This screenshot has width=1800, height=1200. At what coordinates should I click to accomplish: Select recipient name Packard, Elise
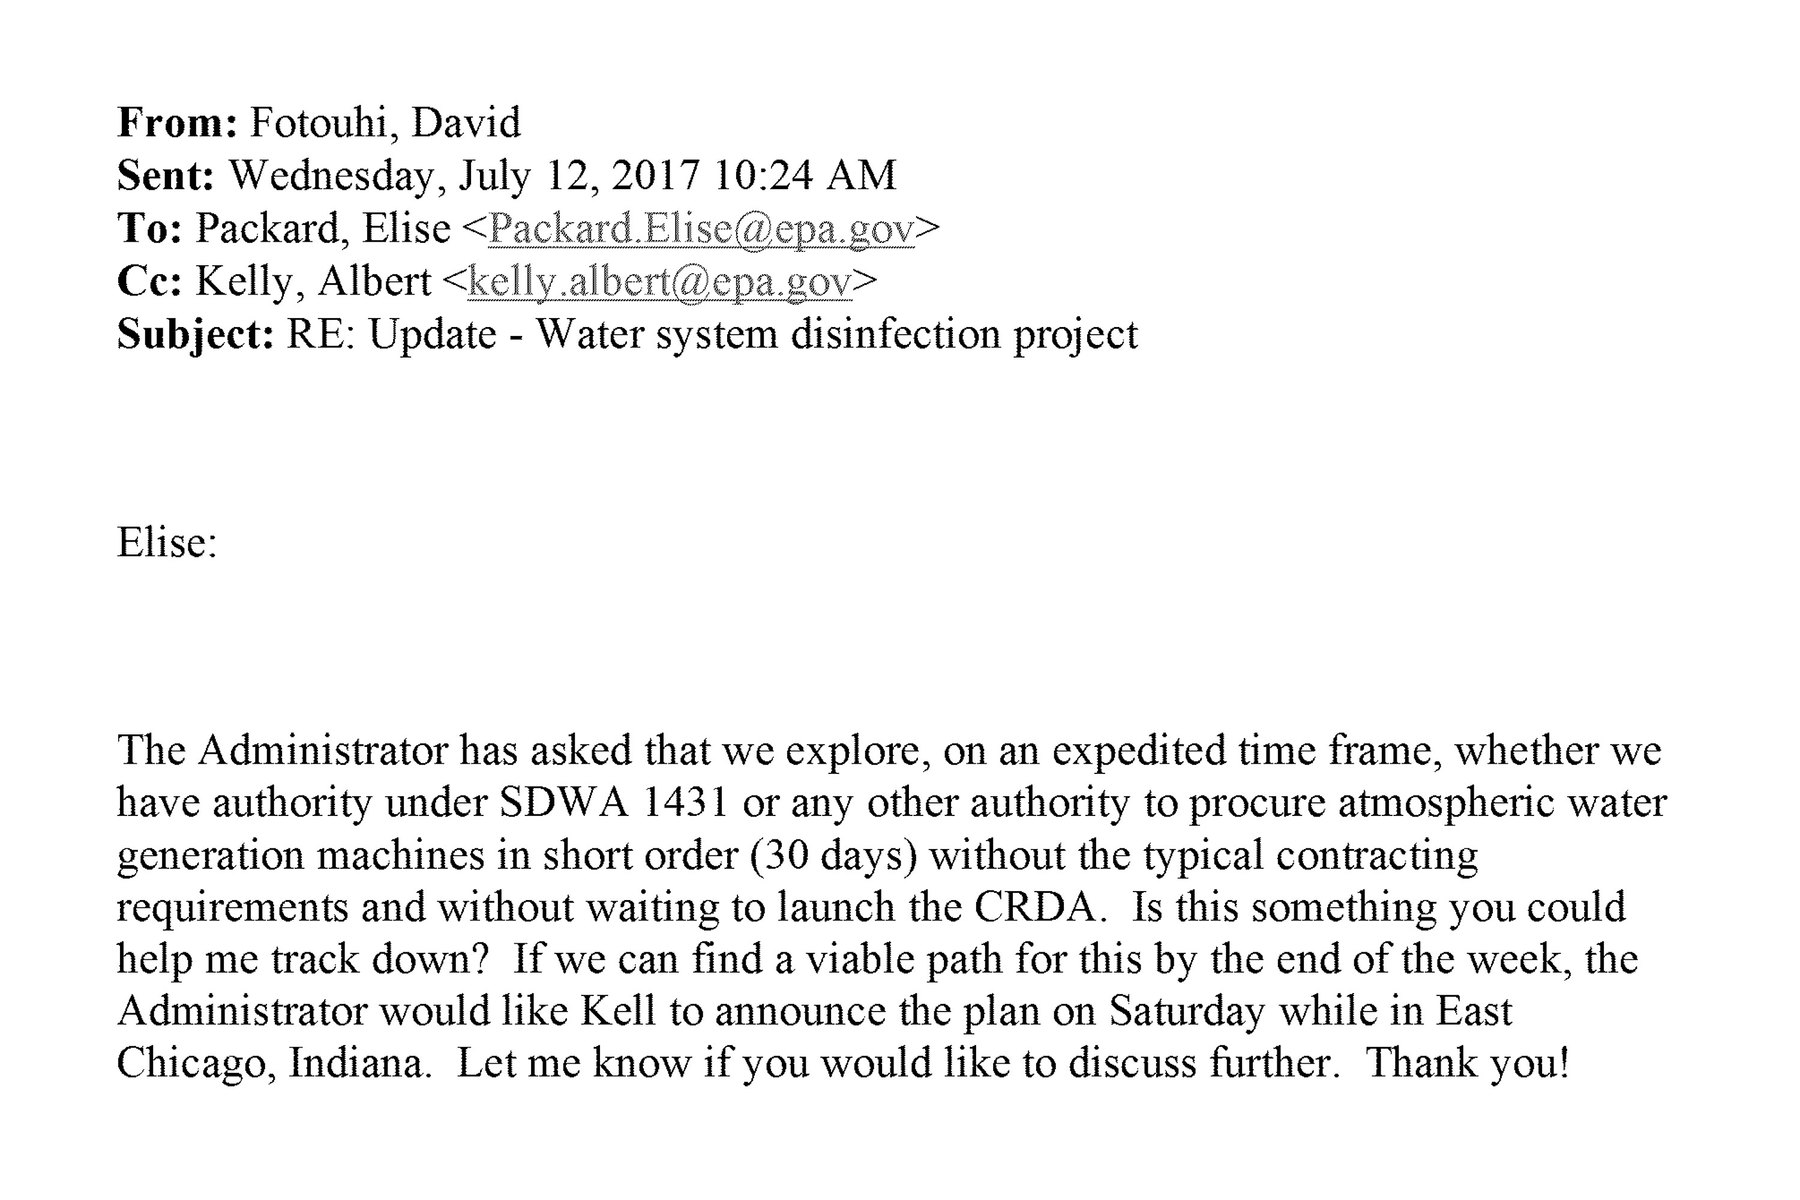[x=322, y=229]
